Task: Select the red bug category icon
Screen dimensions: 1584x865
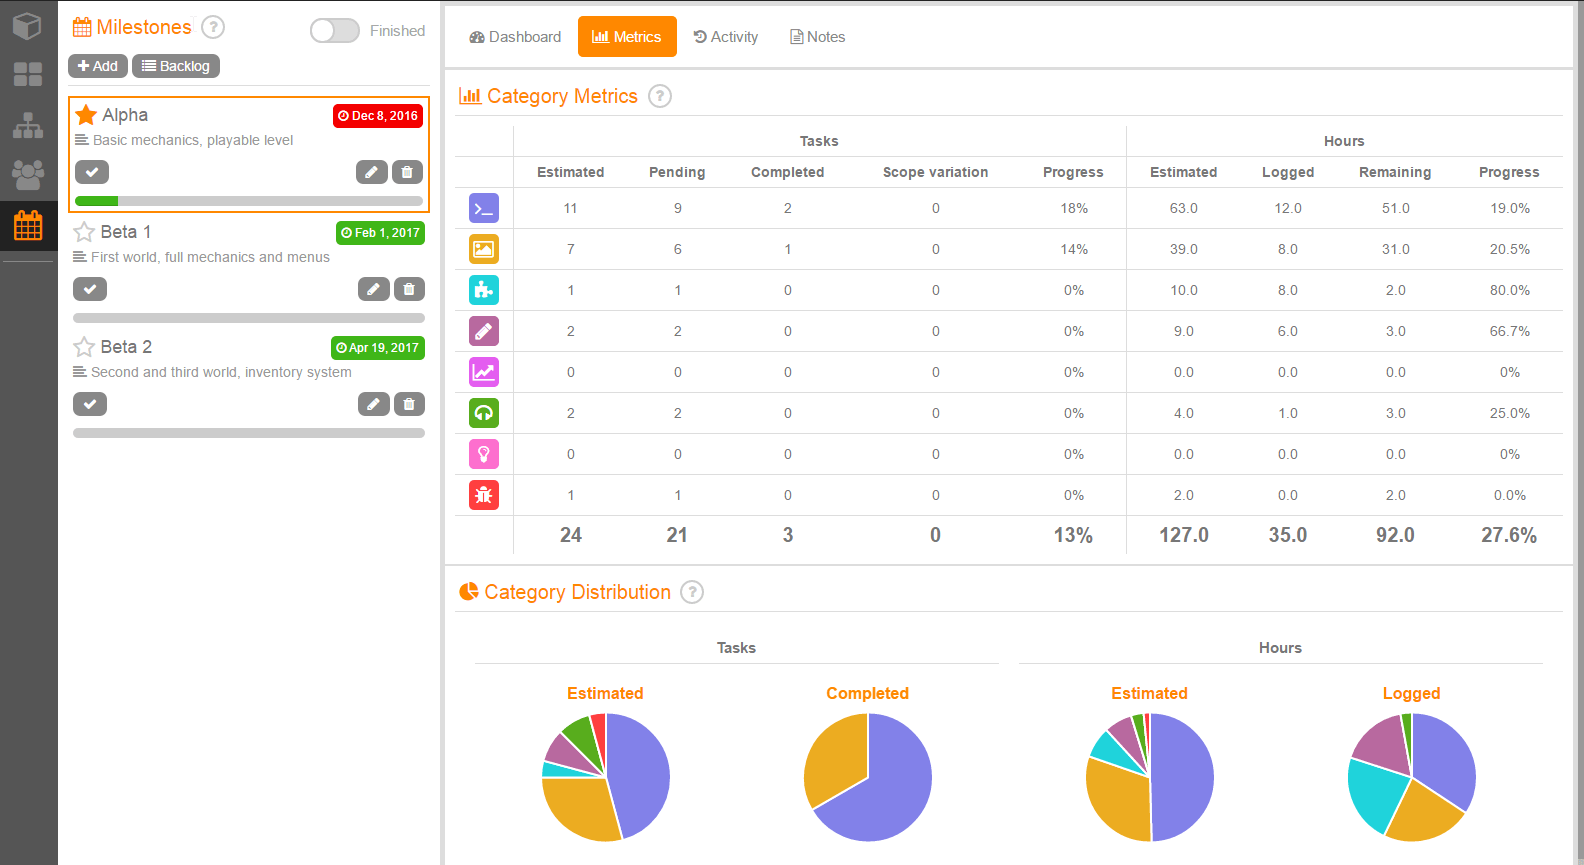Action: coord(484,495)
